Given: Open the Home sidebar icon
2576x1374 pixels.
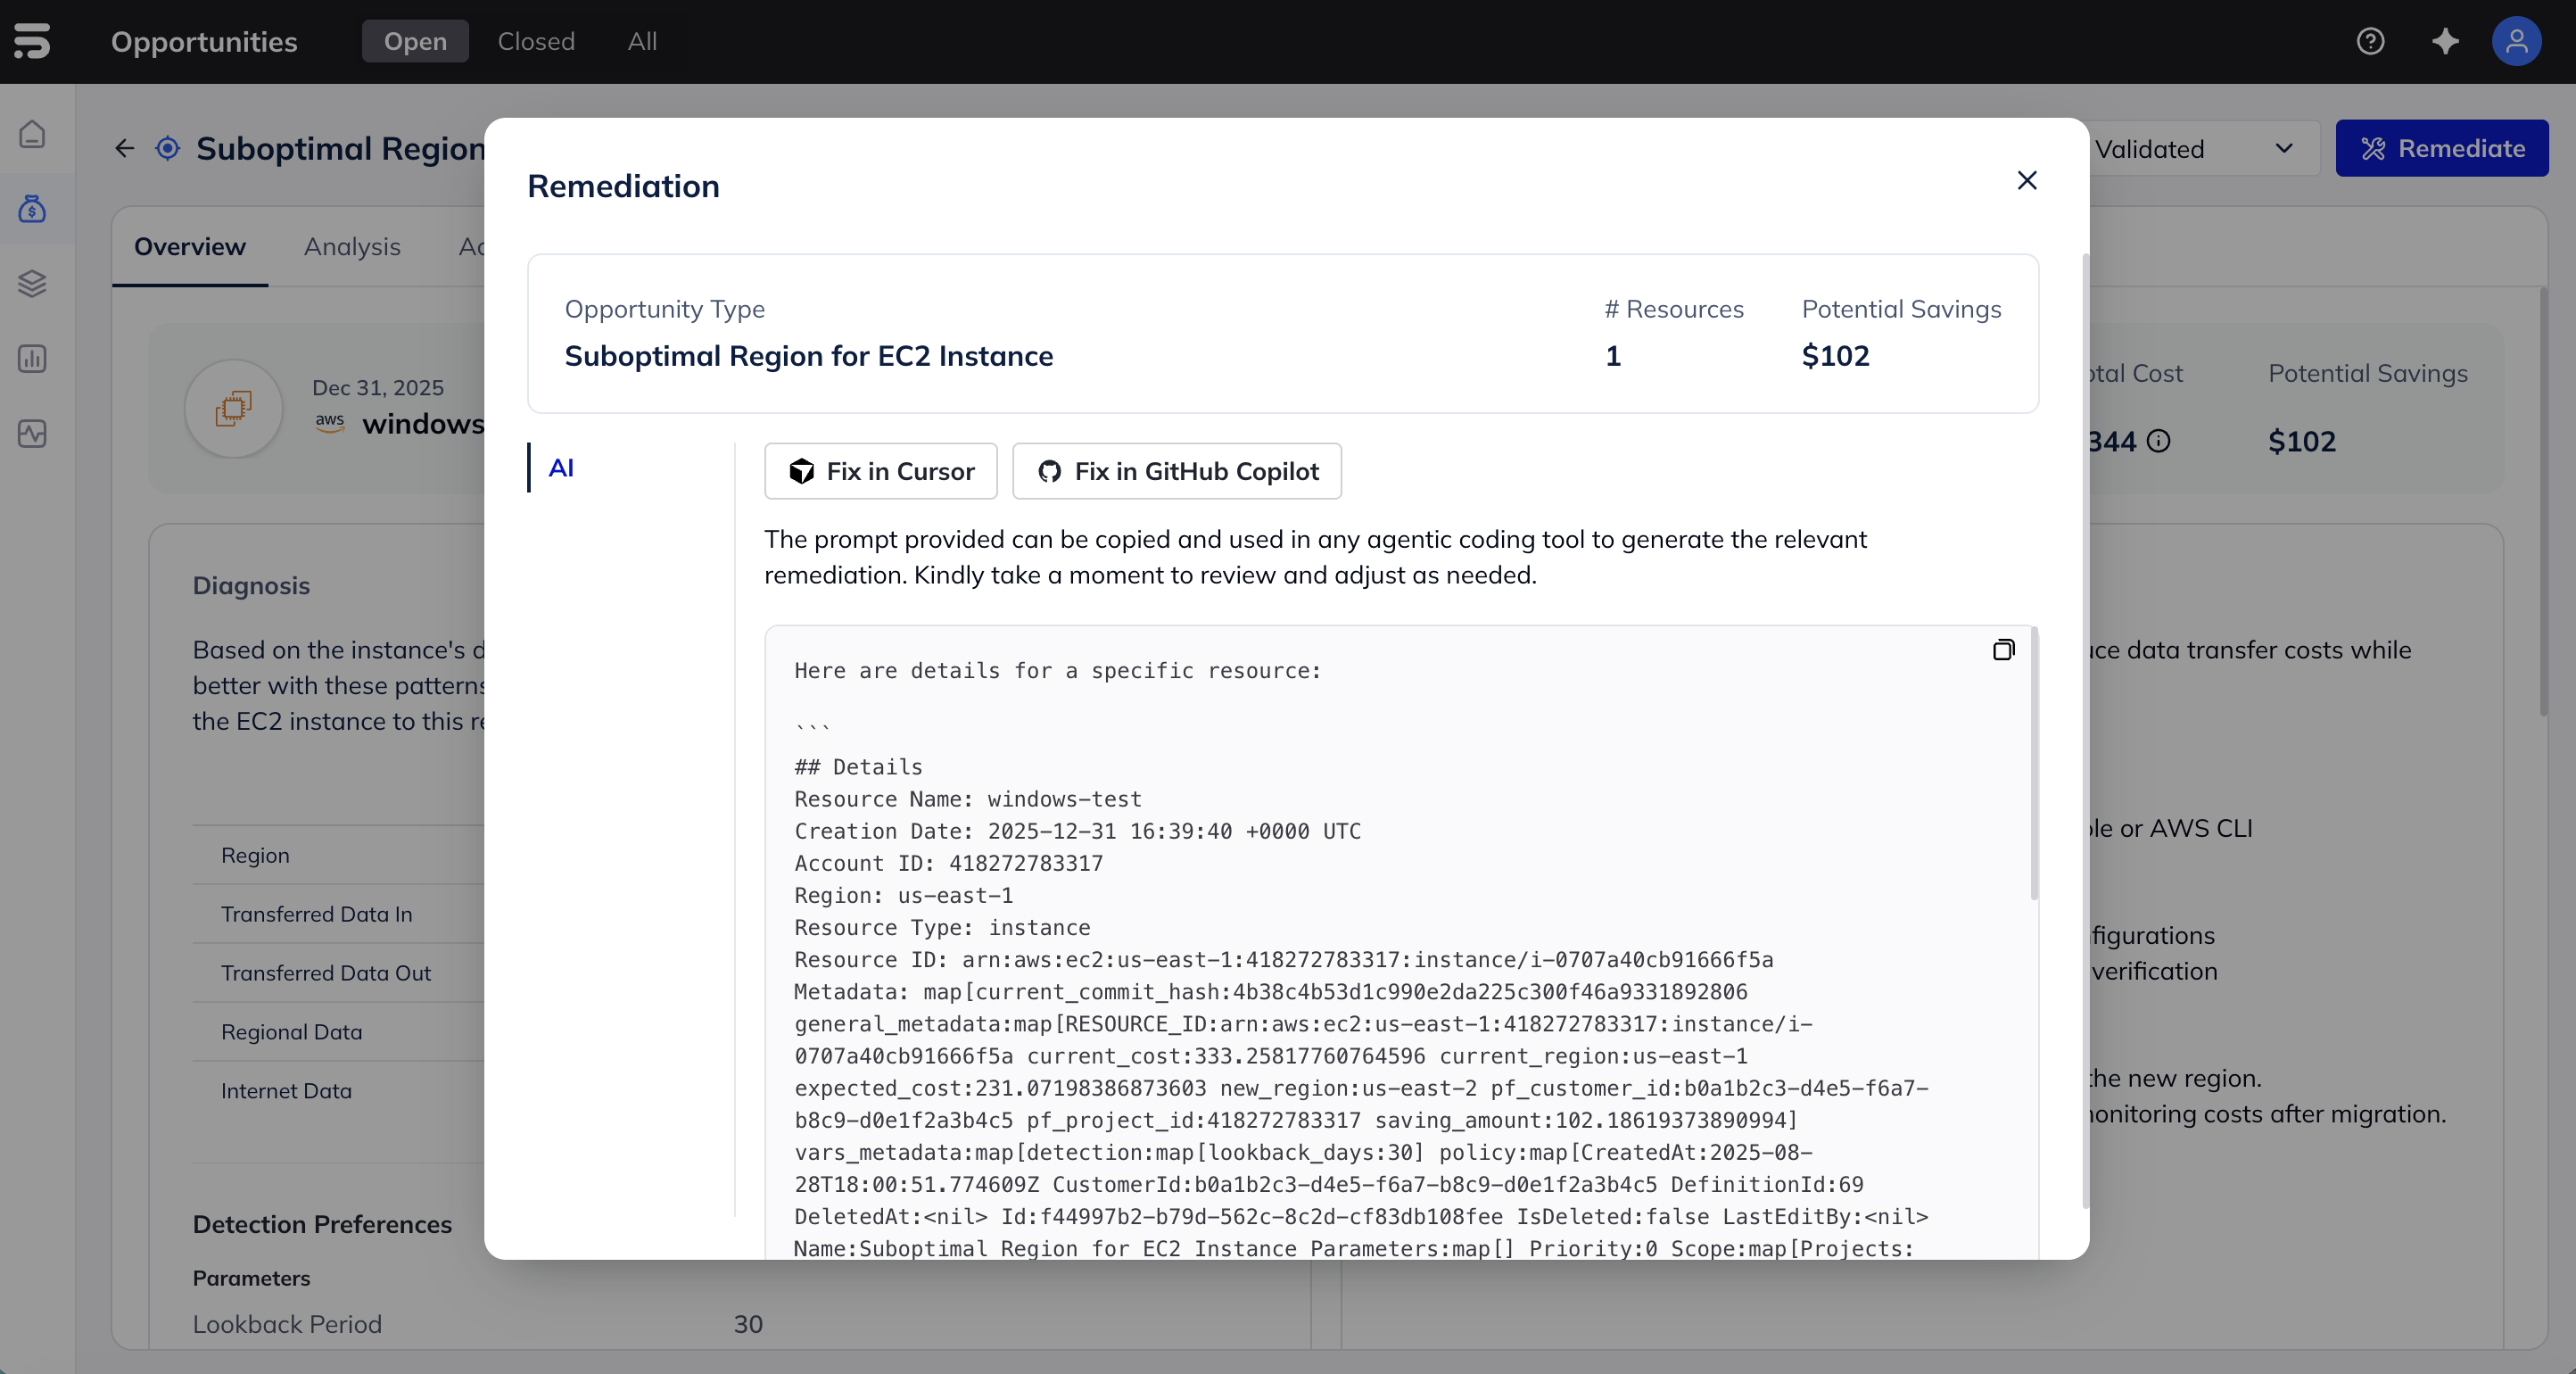Looking at the screenshot, I should click(32, 133).
